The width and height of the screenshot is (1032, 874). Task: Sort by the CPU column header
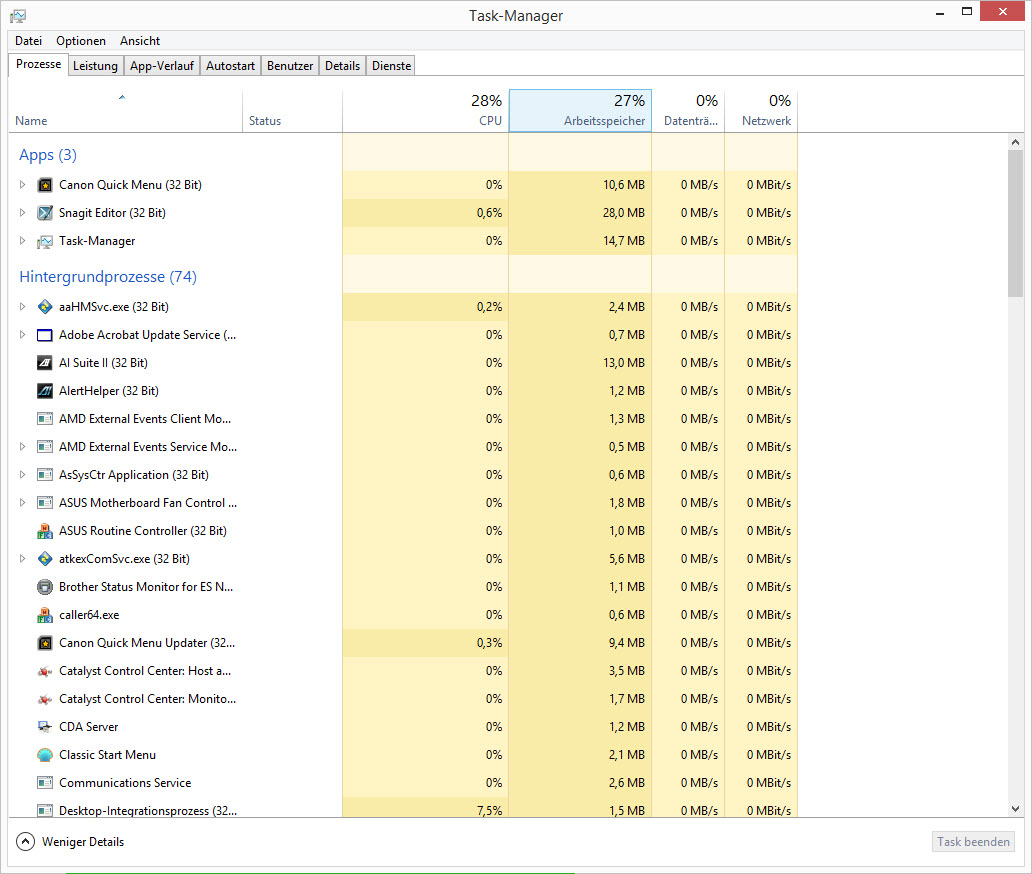(x=425, y=111)
